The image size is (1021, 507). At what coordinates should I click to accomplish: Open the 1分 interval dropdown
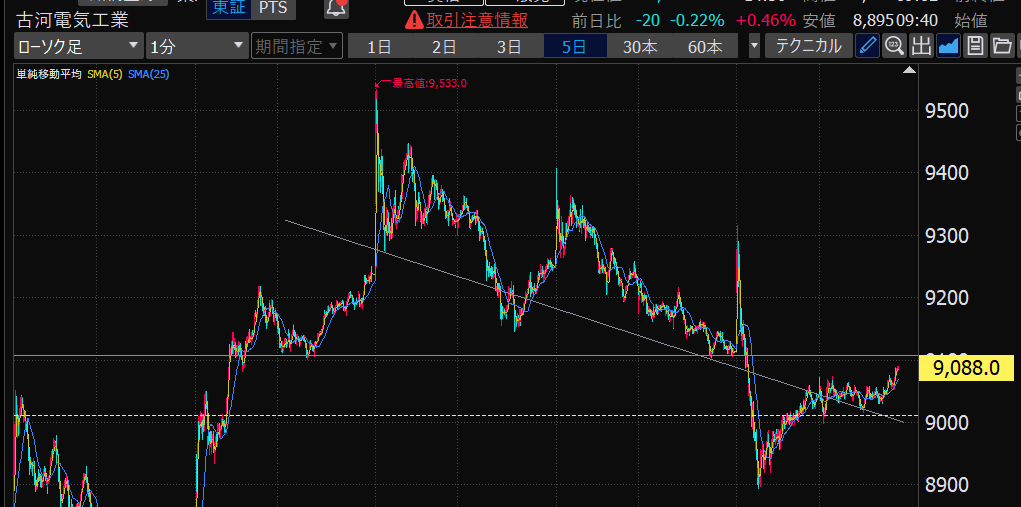pyautogui.click(x=196, y=46)
